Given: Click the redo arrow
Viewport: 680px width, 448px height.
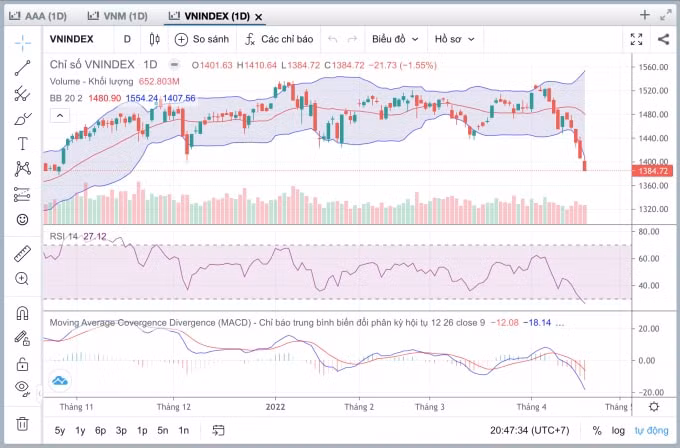Looking at the screenshot, I should click(x=352, y=39).
